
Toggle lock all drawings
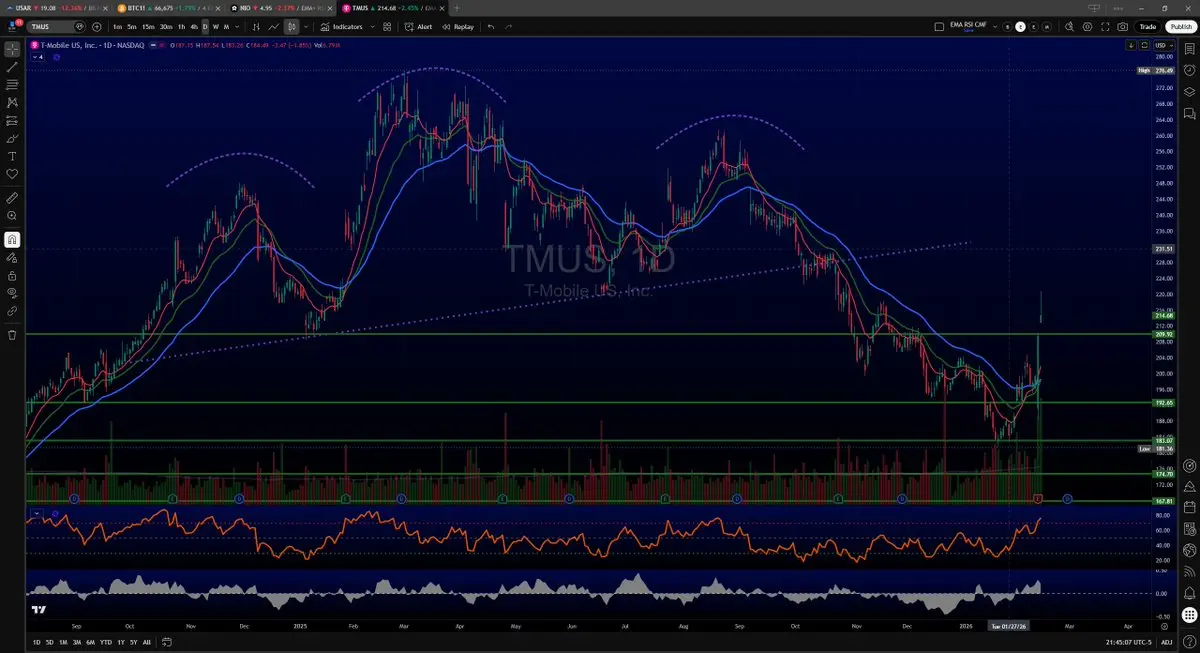[x=12, y=275]
